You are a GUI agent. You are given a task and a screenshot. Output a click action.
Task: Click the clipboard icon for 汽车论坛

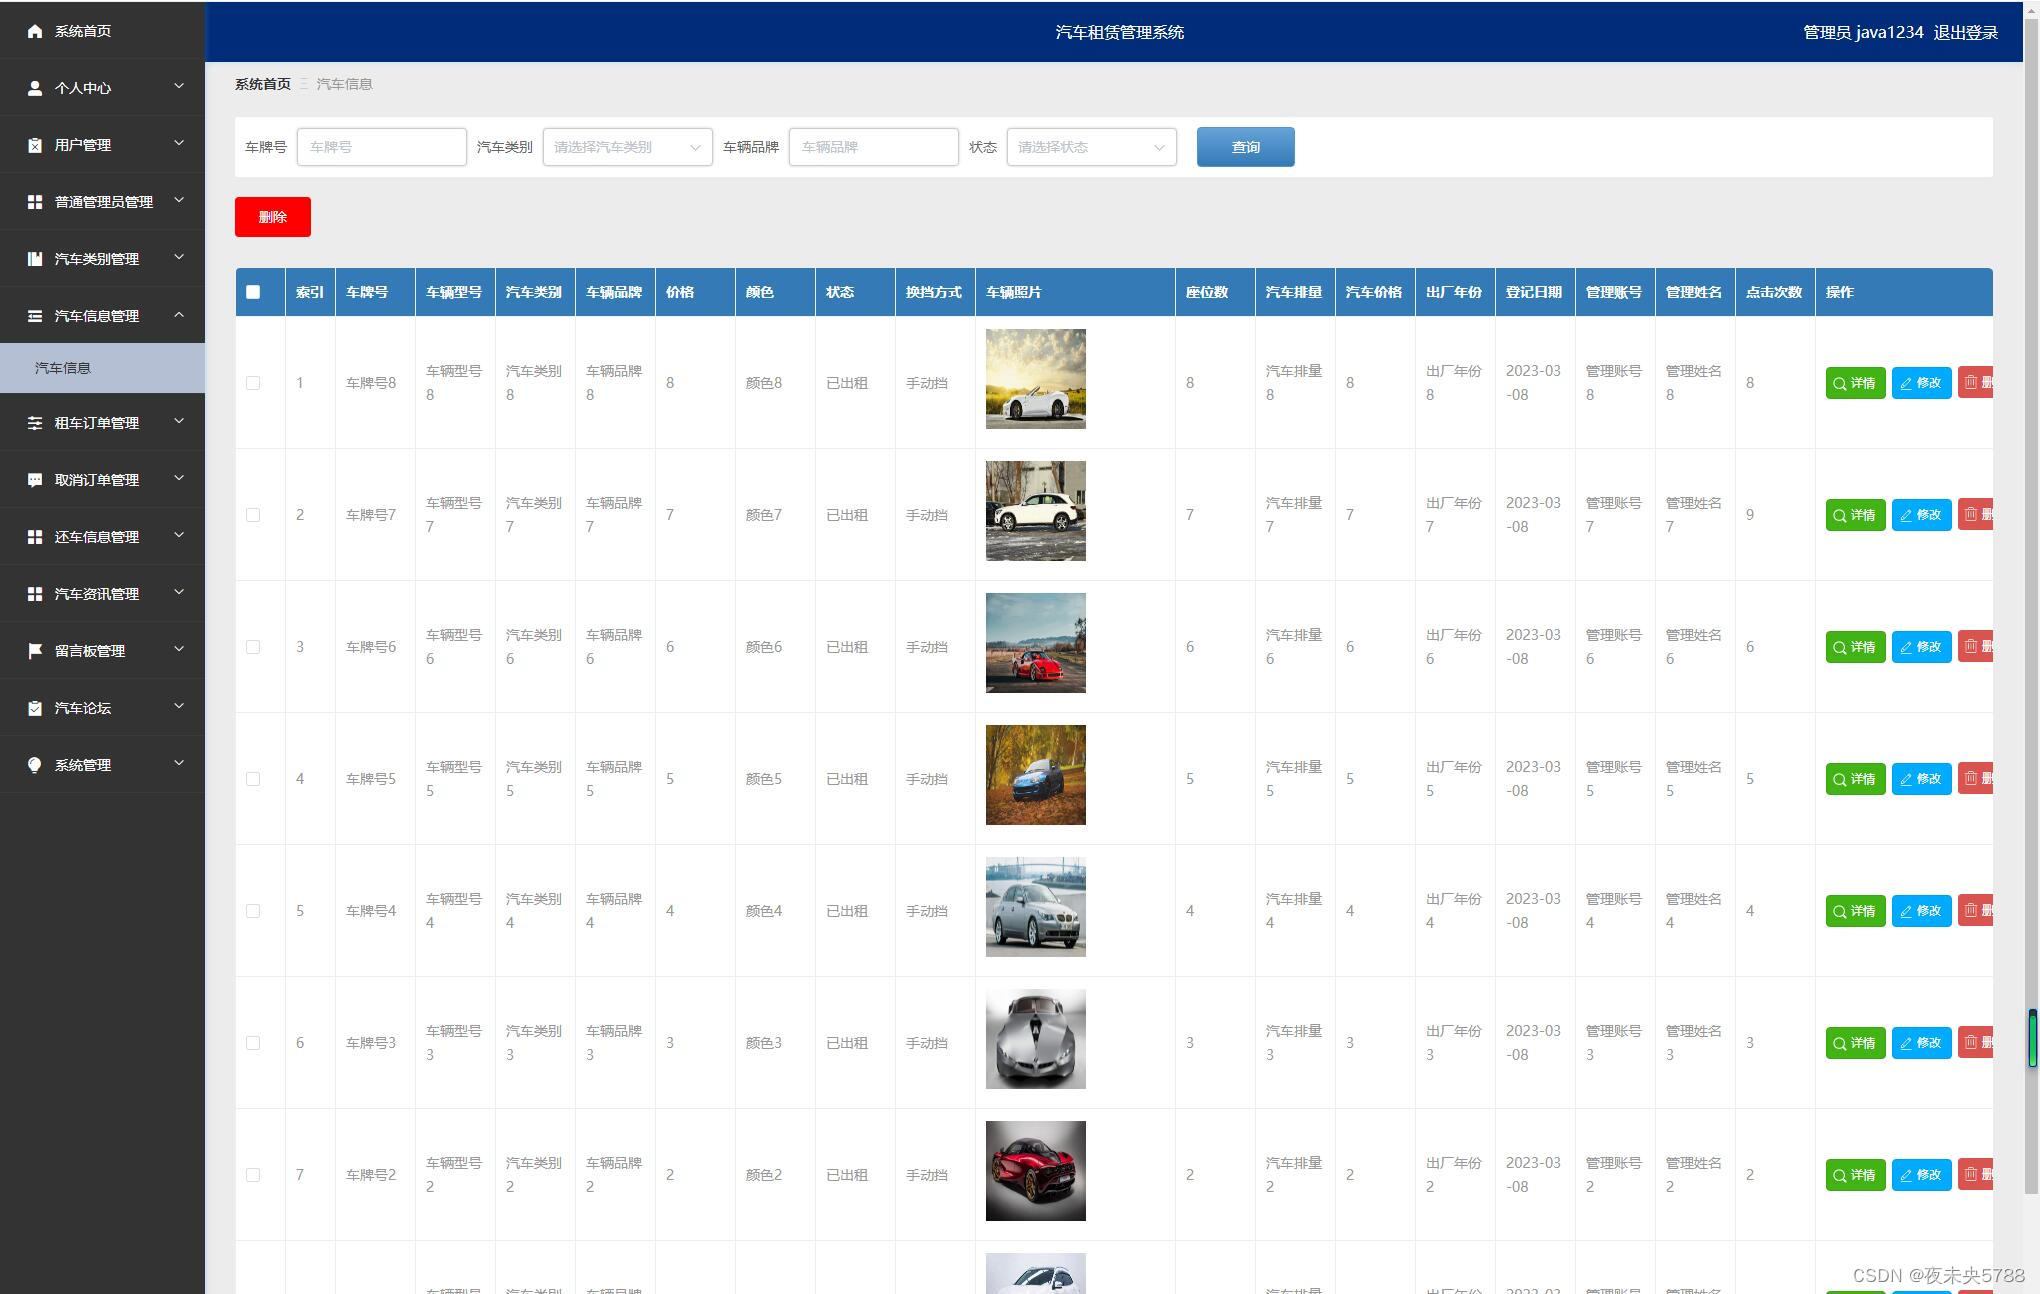(35, 708)
